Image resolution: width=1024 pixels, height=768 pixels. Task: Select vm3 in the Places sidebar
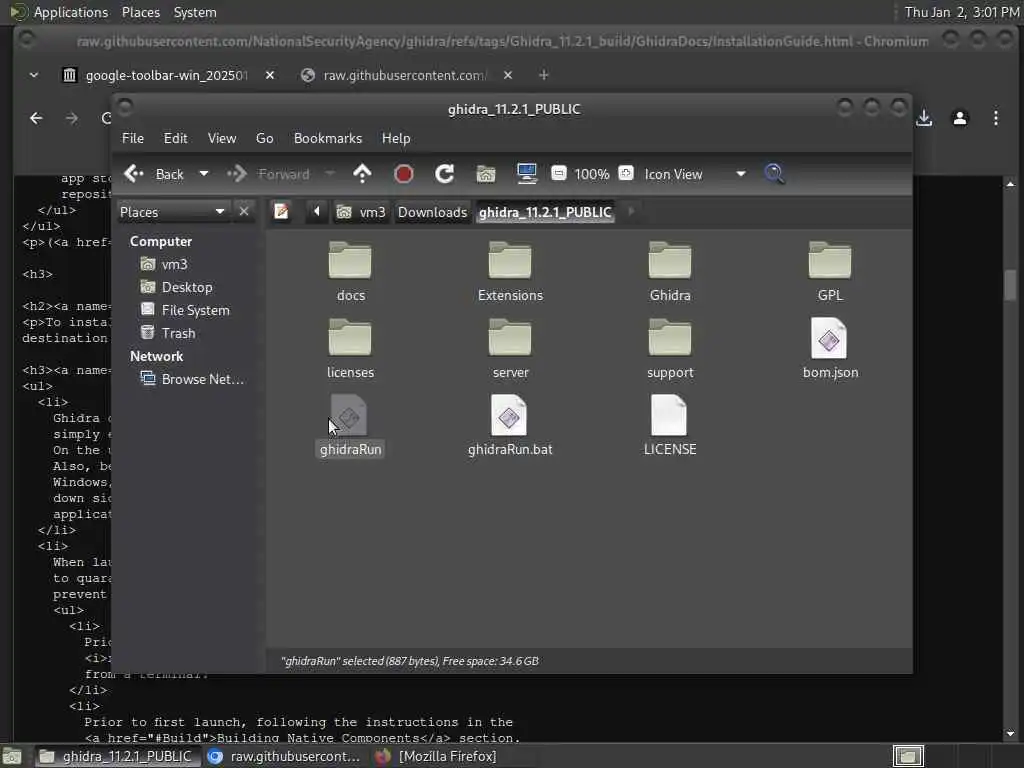[165, 264]
